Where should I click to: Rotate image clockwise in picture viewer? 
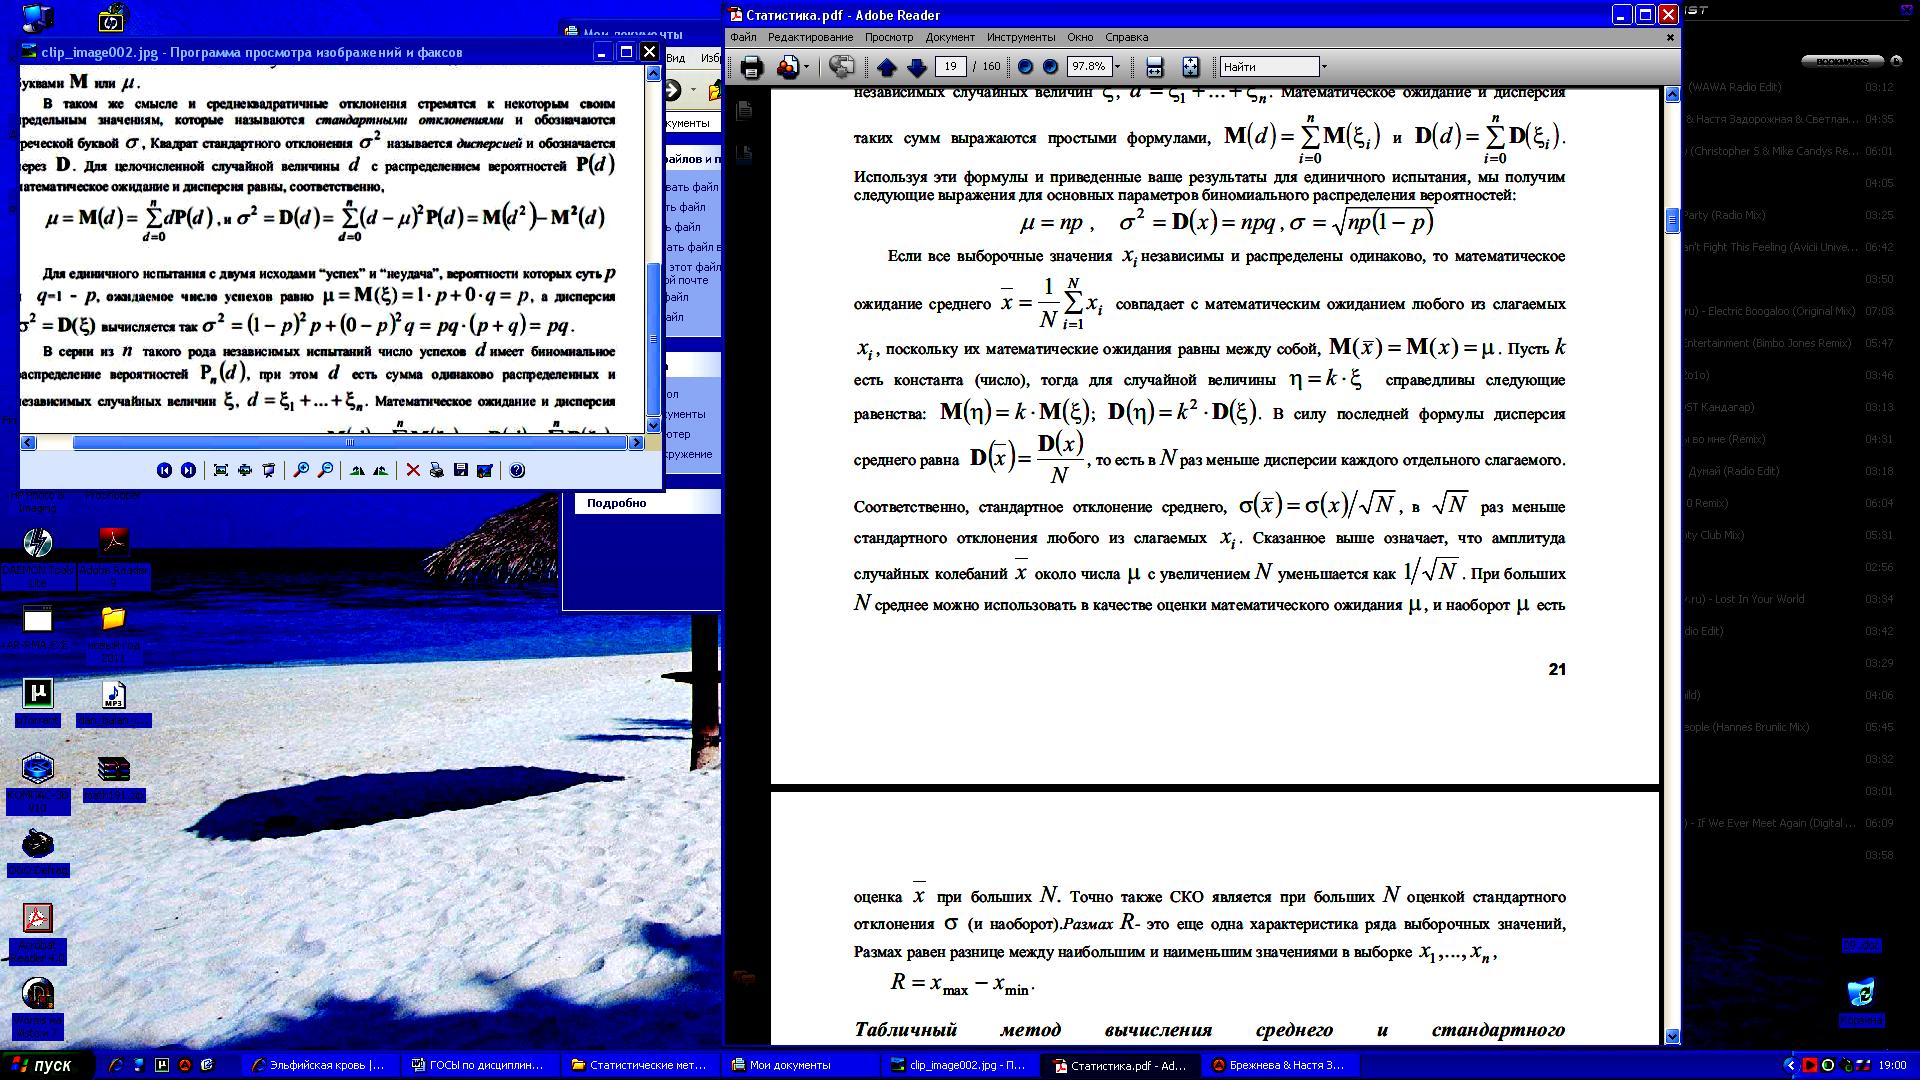(357, 470)
